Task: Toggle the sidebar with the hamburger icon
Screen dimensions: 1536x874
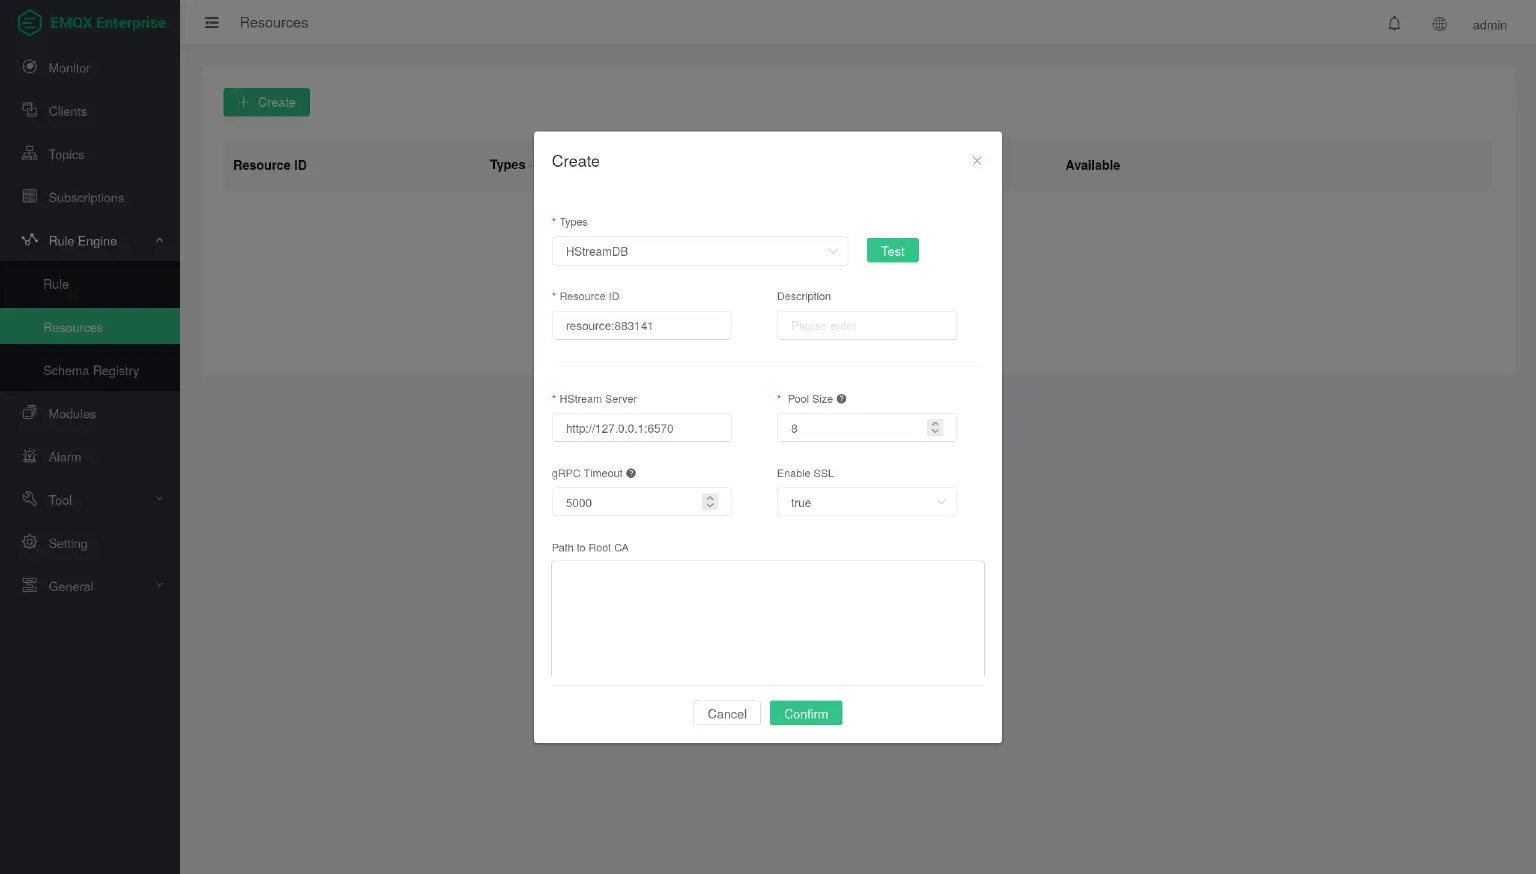Action: coord(211,22)
